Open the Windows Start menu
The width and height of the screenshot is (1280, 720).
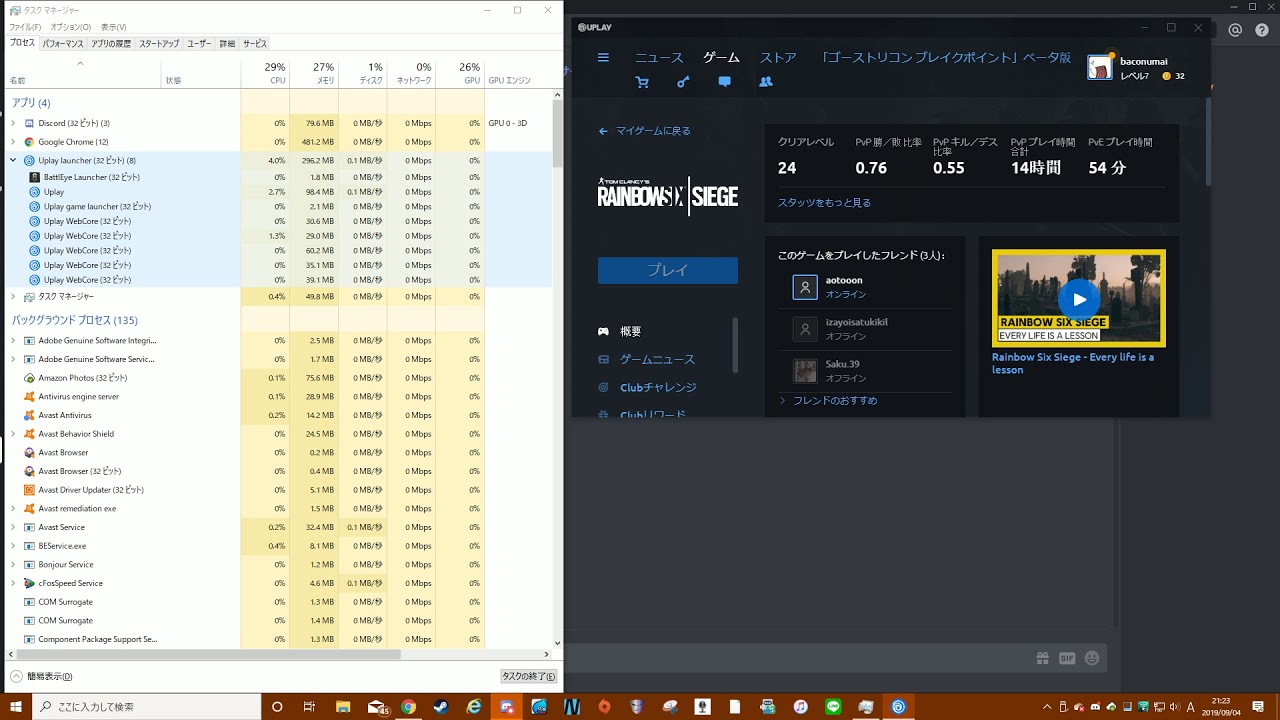(16, 706)
